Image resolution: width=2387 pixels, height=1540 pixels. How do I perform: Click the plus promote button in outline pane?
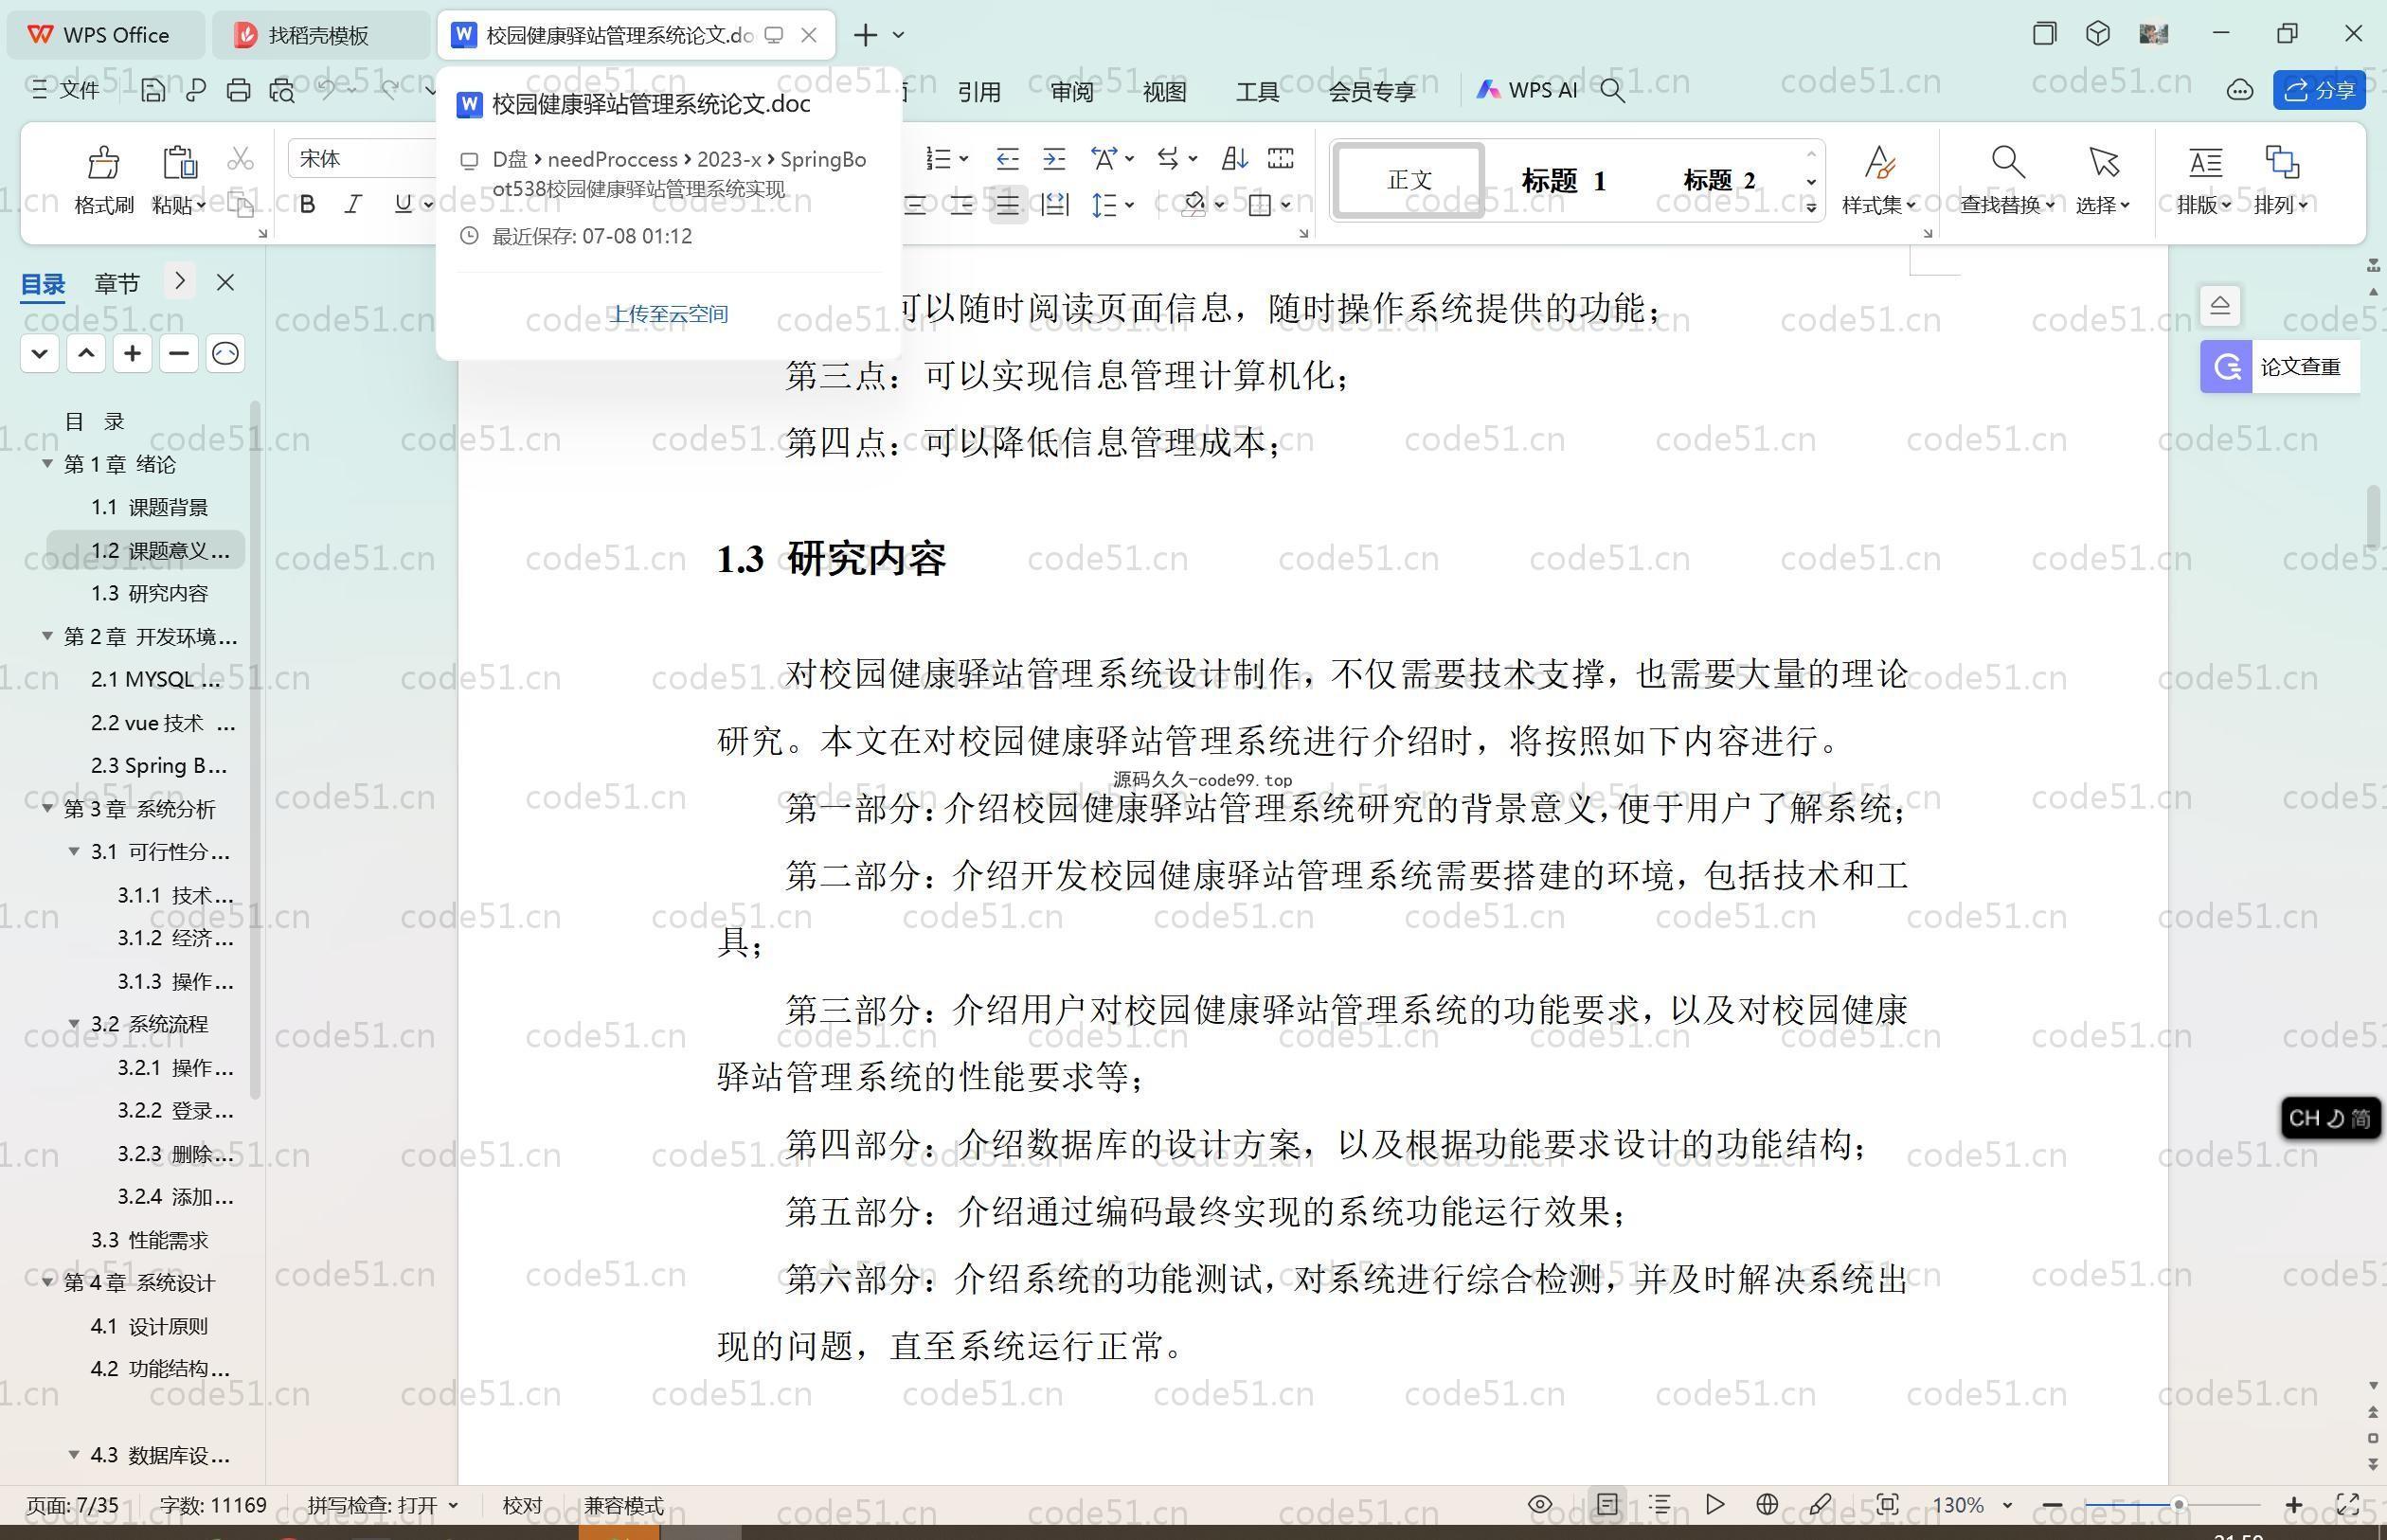132,353
